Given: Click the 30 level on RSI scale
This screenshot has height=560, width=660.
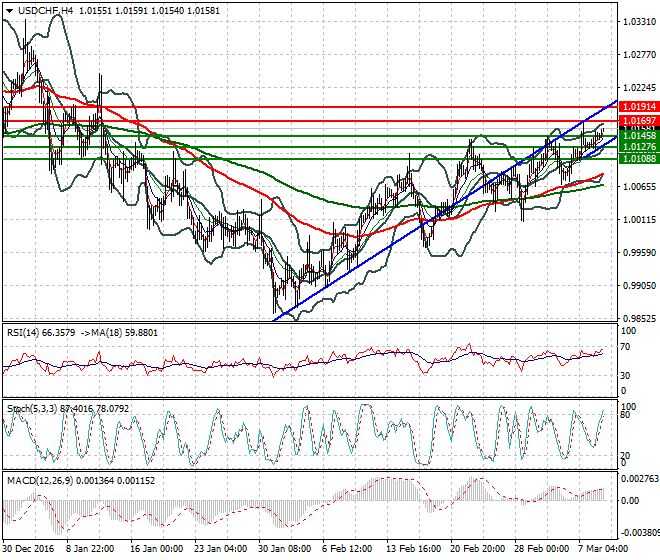Looking at the screenshot, I should point(625,376).
